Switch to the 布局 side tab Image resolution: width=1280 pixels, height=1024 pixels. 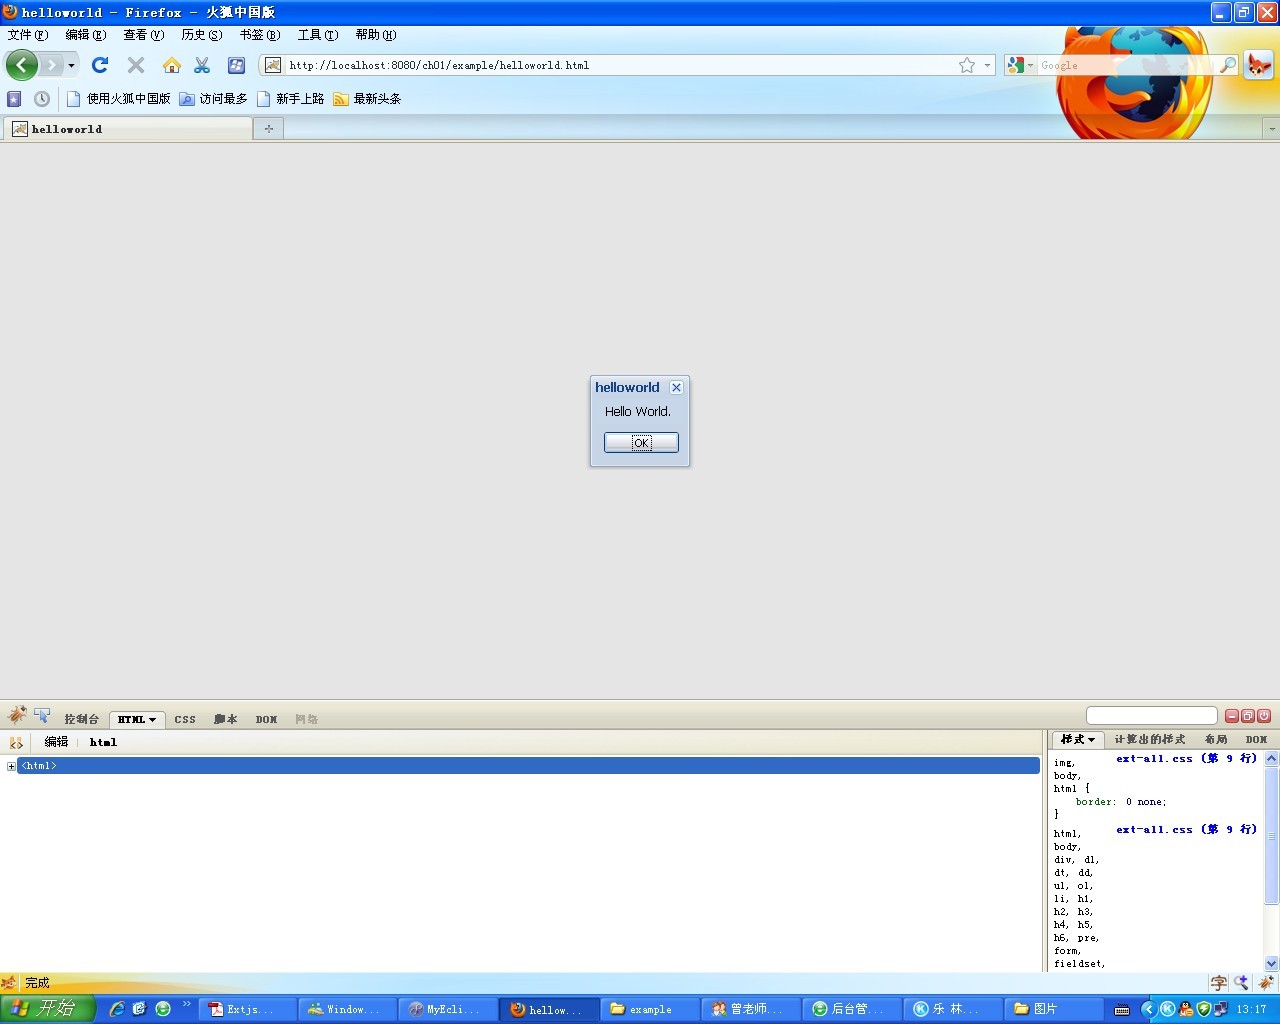tap(1216, 740)
